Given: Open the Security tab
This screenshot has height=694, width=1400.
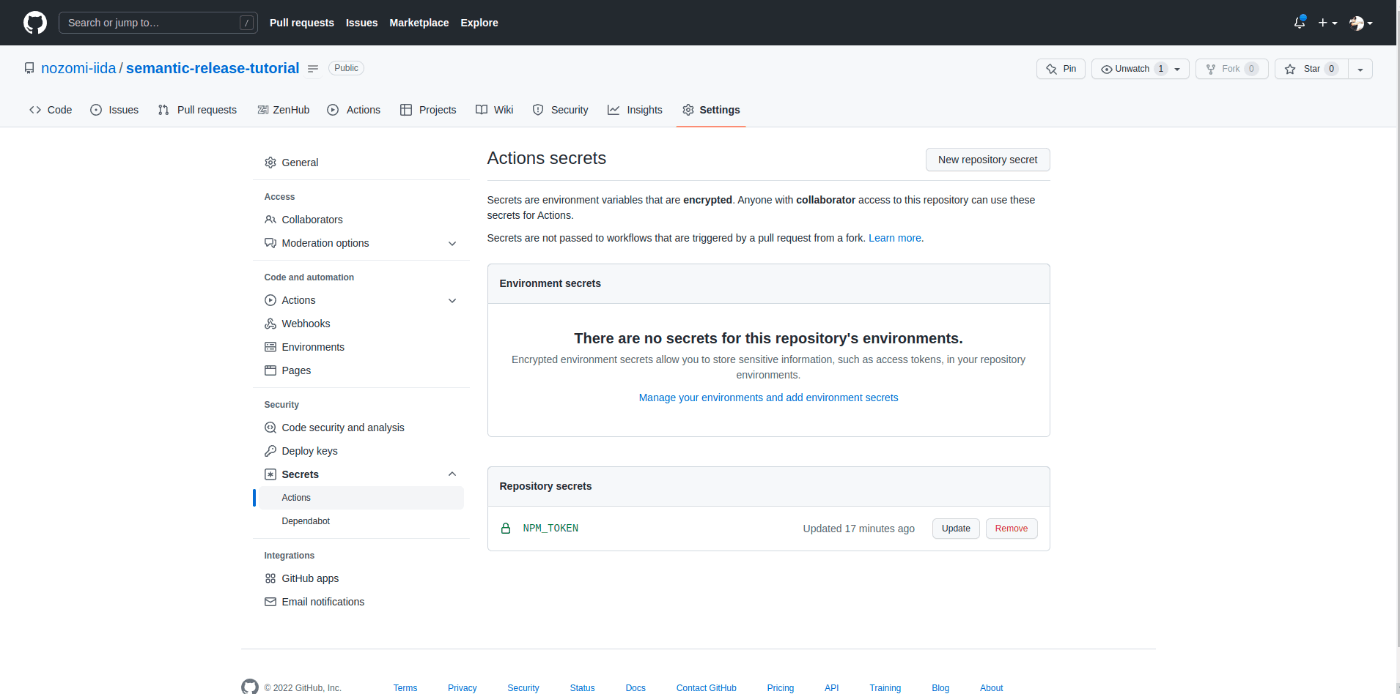Looking at the screenshot, I should (x=560, y=110).
